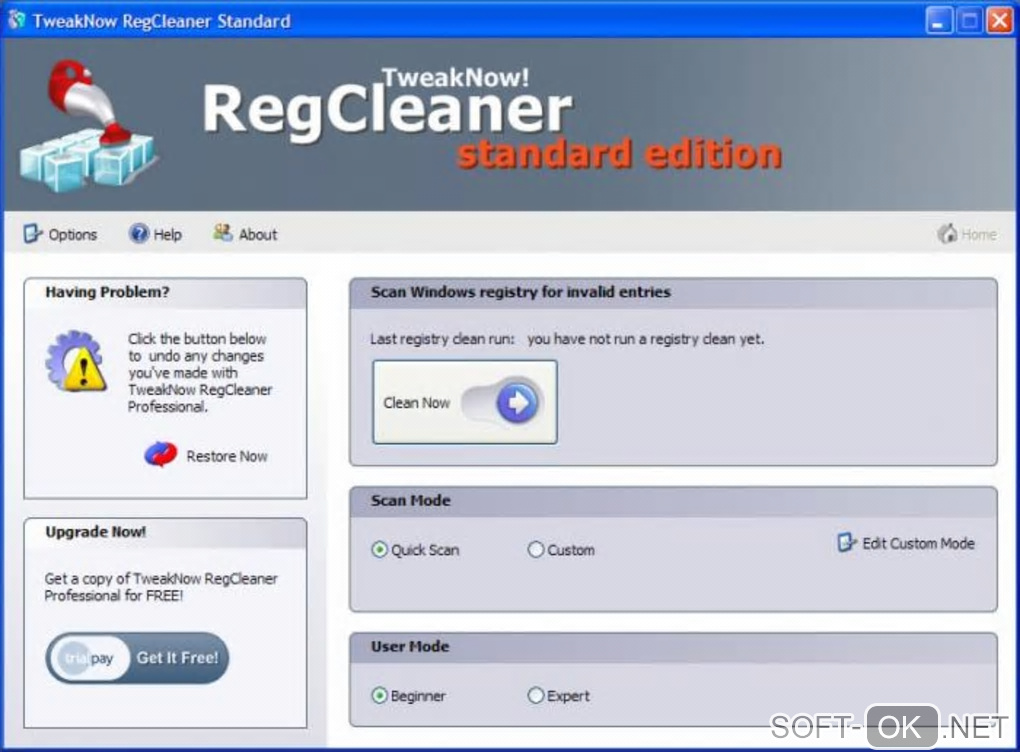The image size is (1020, 752).
Task: Start cleaning with the Clean Now button
Action: (465, 403)
